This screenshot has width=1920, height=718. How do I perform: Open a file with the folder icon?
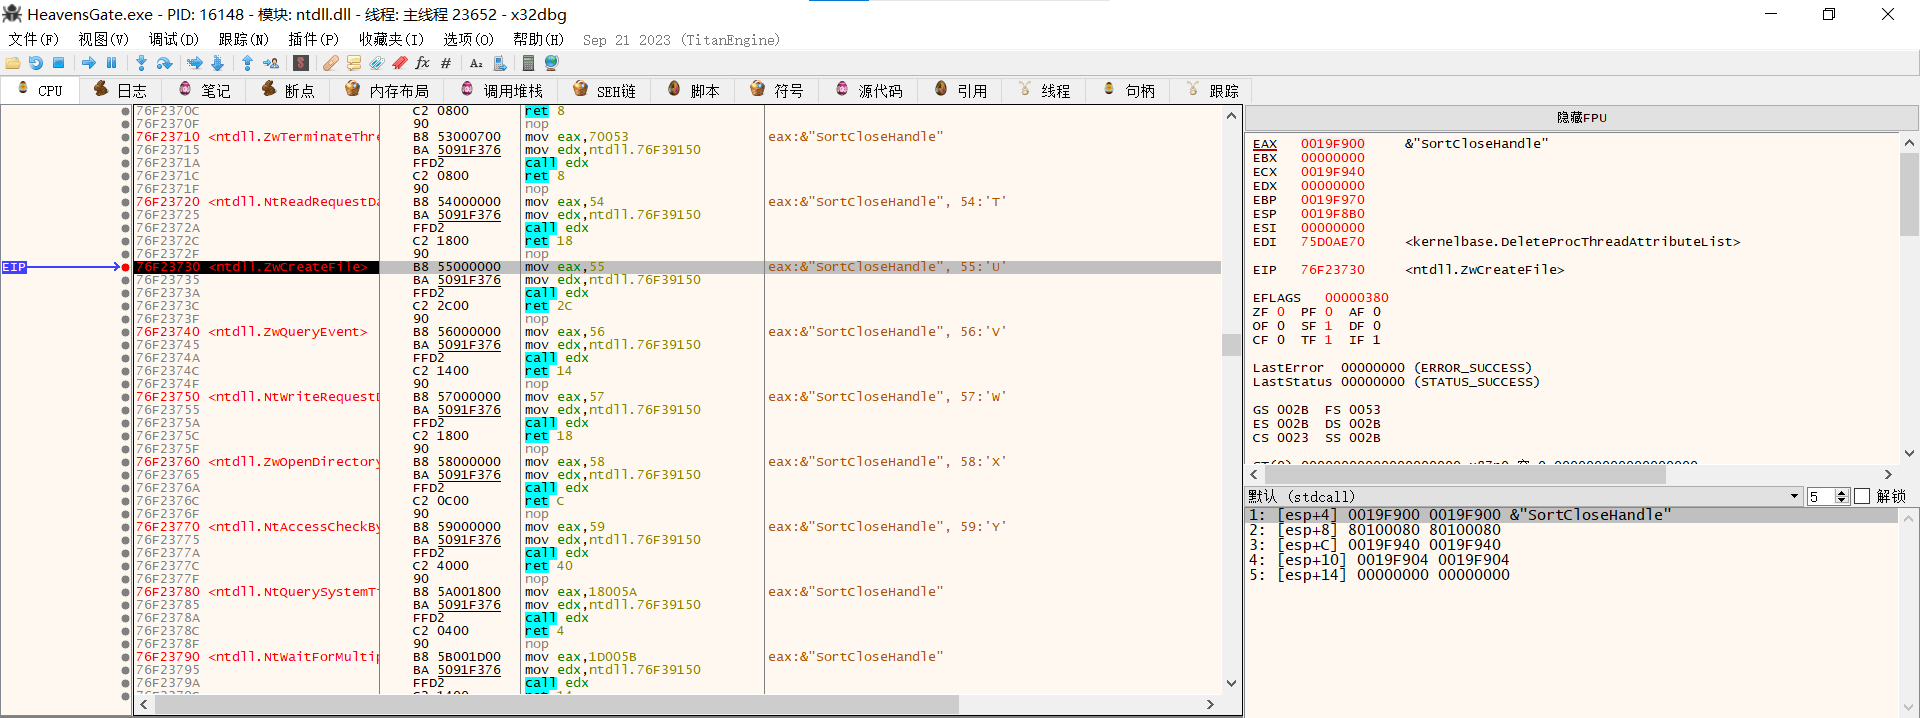pyautogui.click(x=13, y=63)
